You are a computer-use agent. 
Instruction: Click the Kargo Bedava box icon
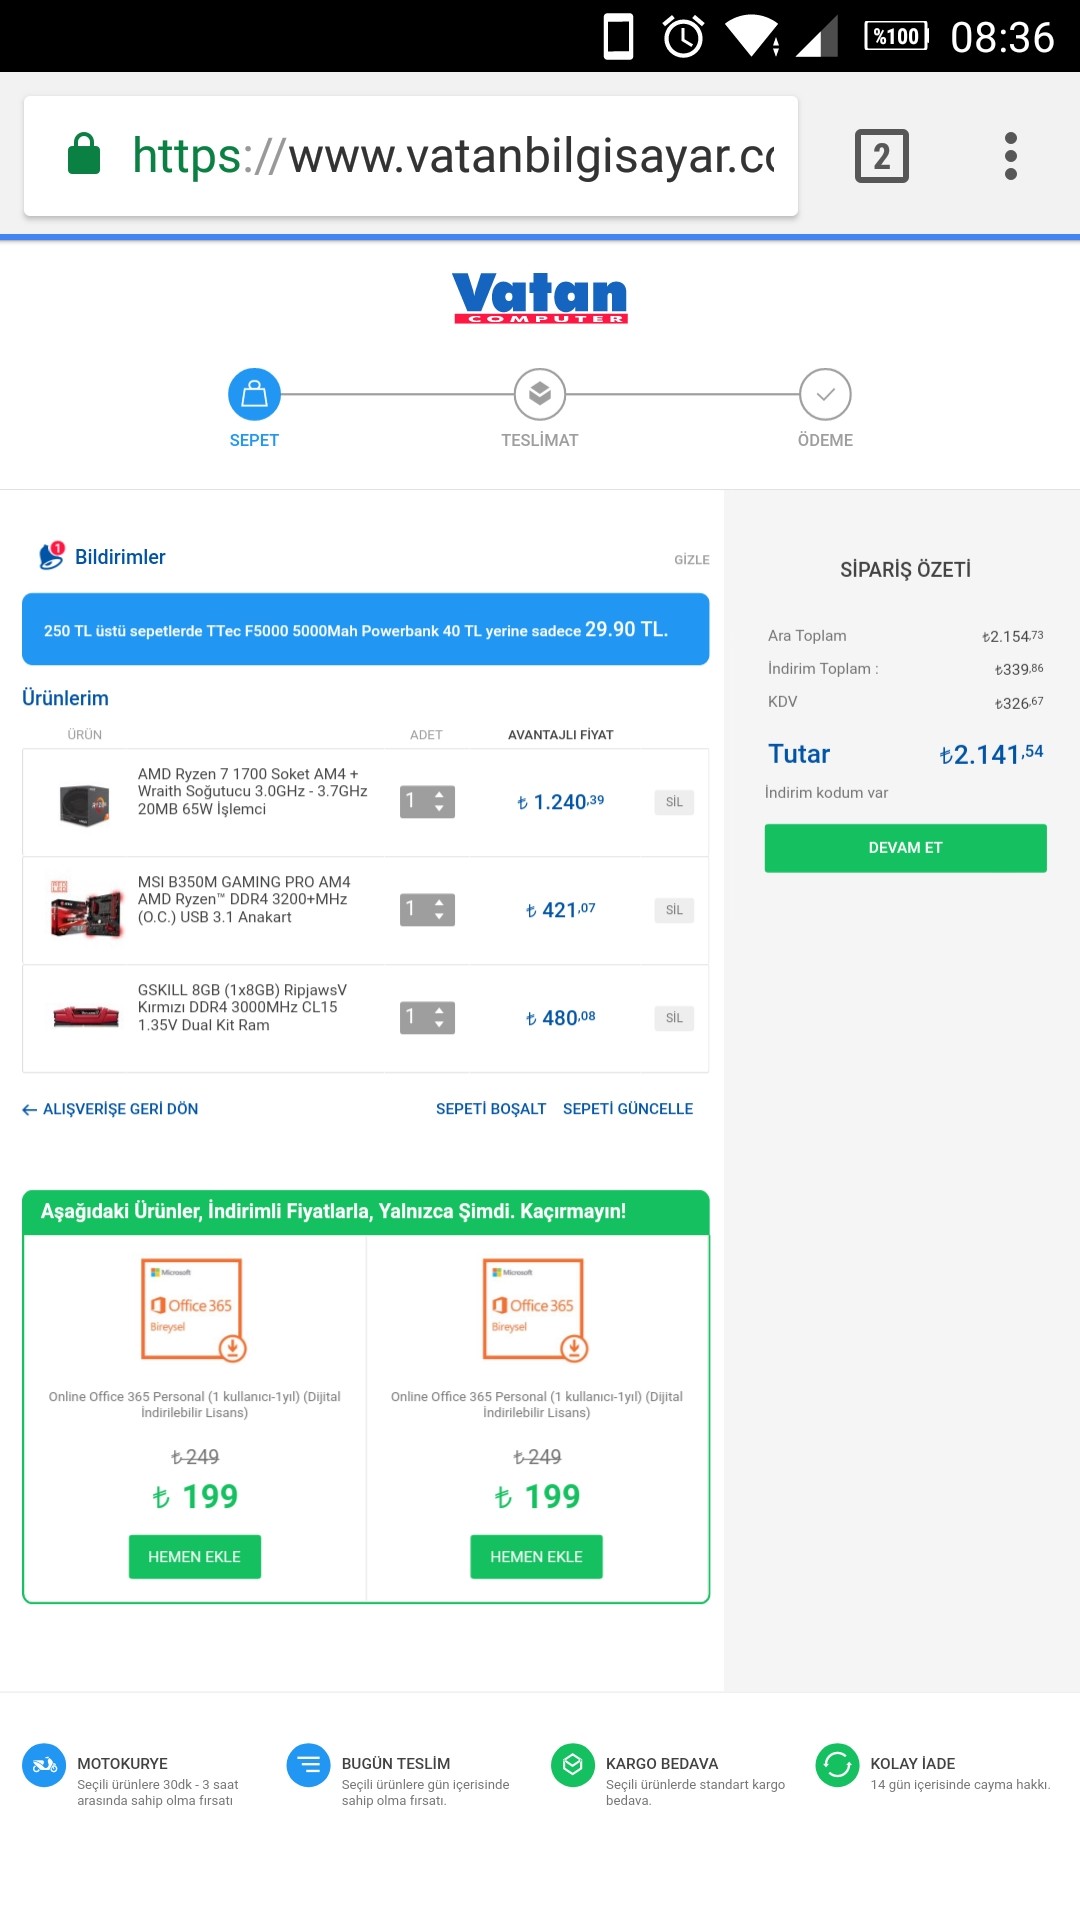[x=573, y=1765]
